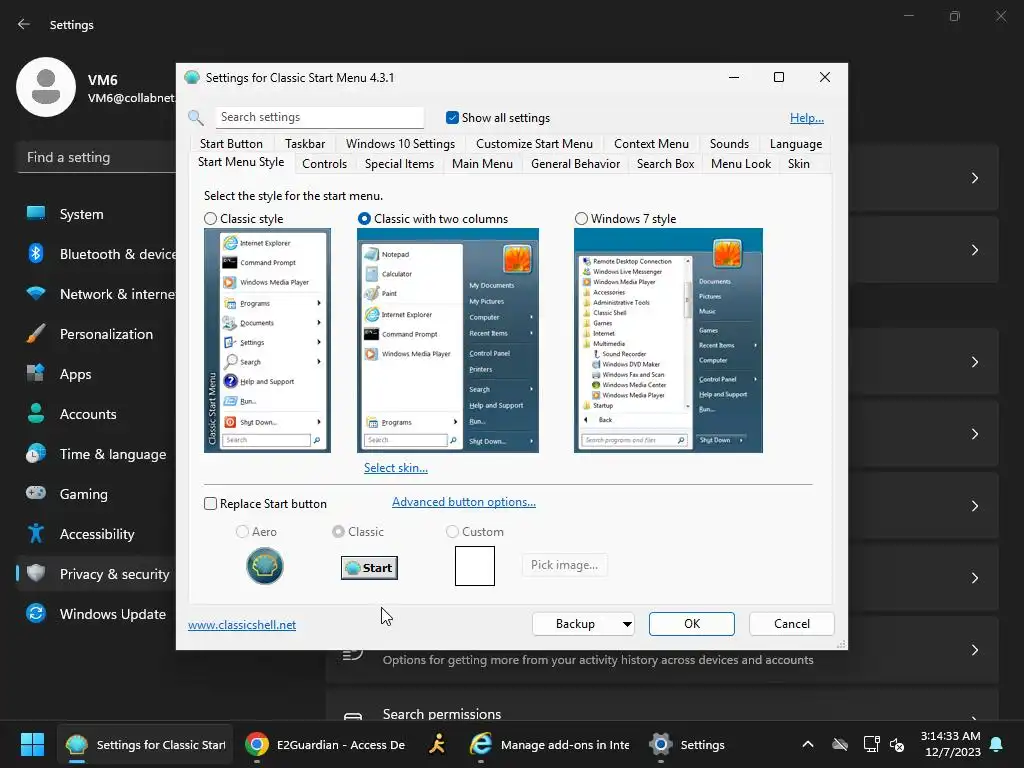Click the back arrow in Settings window
This screenshot has width=1024, height=768.
(24, 24)
